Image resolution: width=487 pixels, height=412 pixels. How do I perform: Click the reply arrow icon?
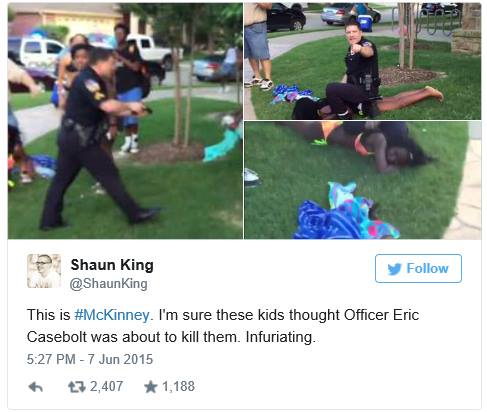click(36, 387)
